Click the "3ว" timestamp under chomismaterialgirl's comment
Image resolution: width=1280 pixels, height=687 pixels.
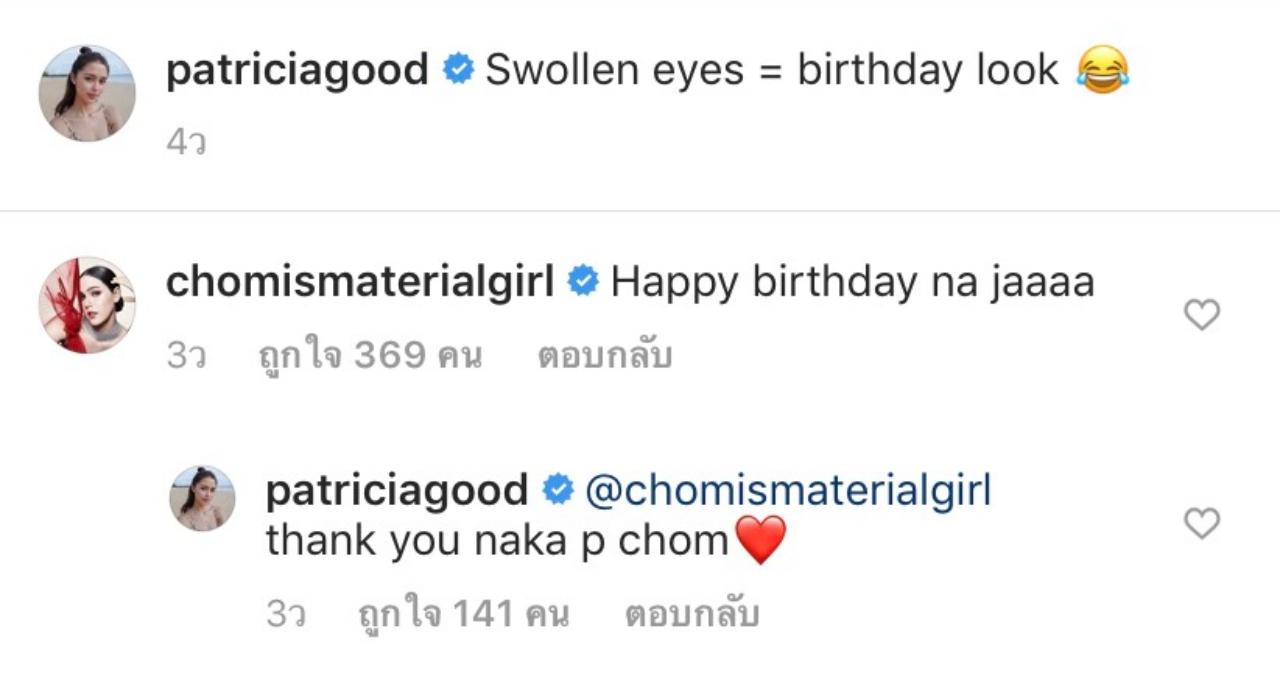click(x=186, y=357)
